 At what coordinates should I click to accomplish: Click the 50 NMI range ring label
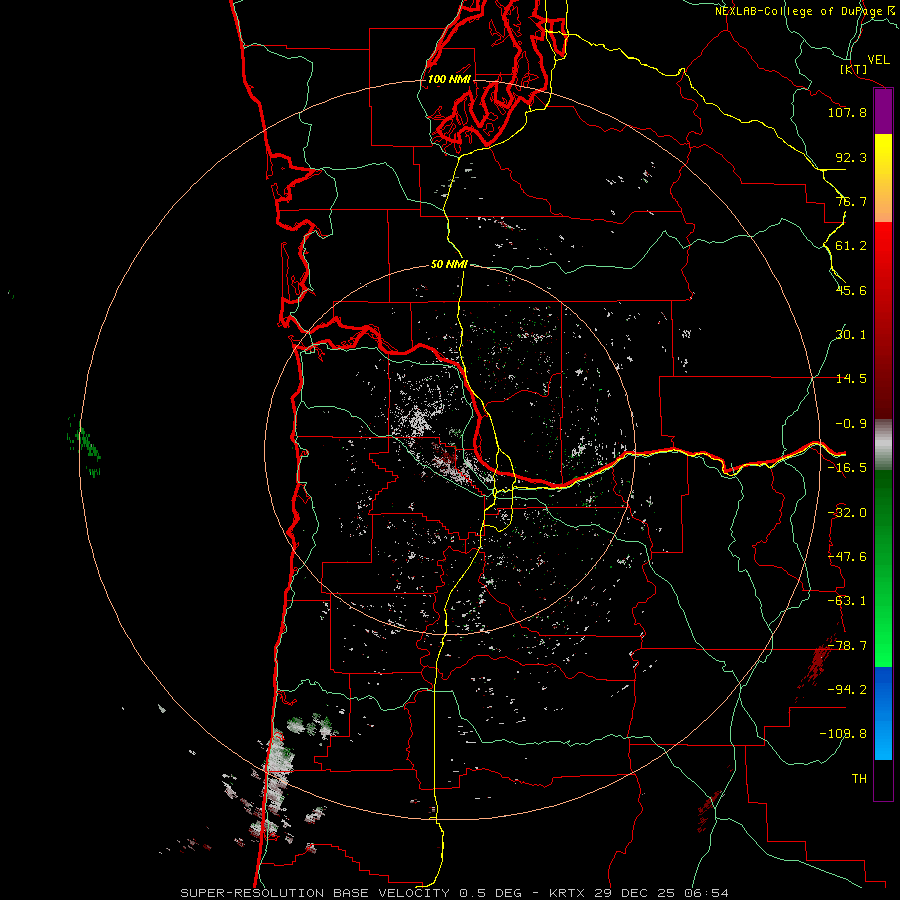click(449, 265)
